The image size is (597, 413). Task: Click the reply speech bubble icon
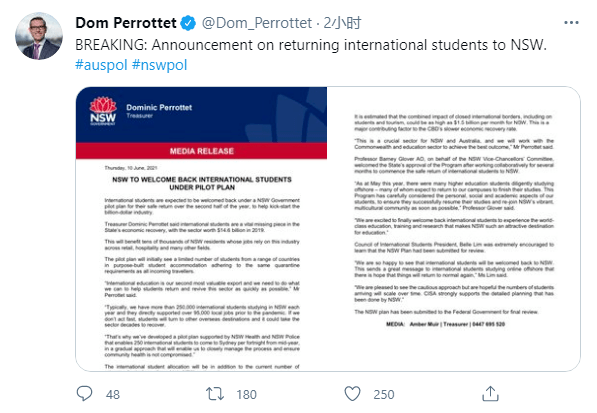pyautogui.click(x=84, y=394)
